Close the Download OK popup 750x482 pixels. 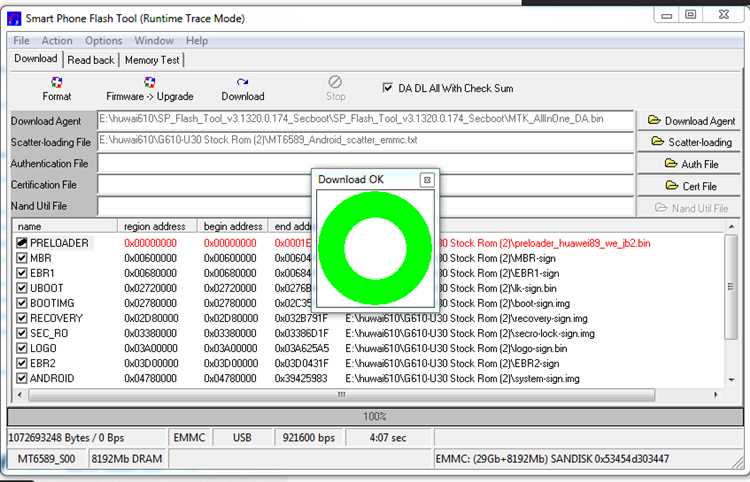pyautogui.click(x=427, y=180)
